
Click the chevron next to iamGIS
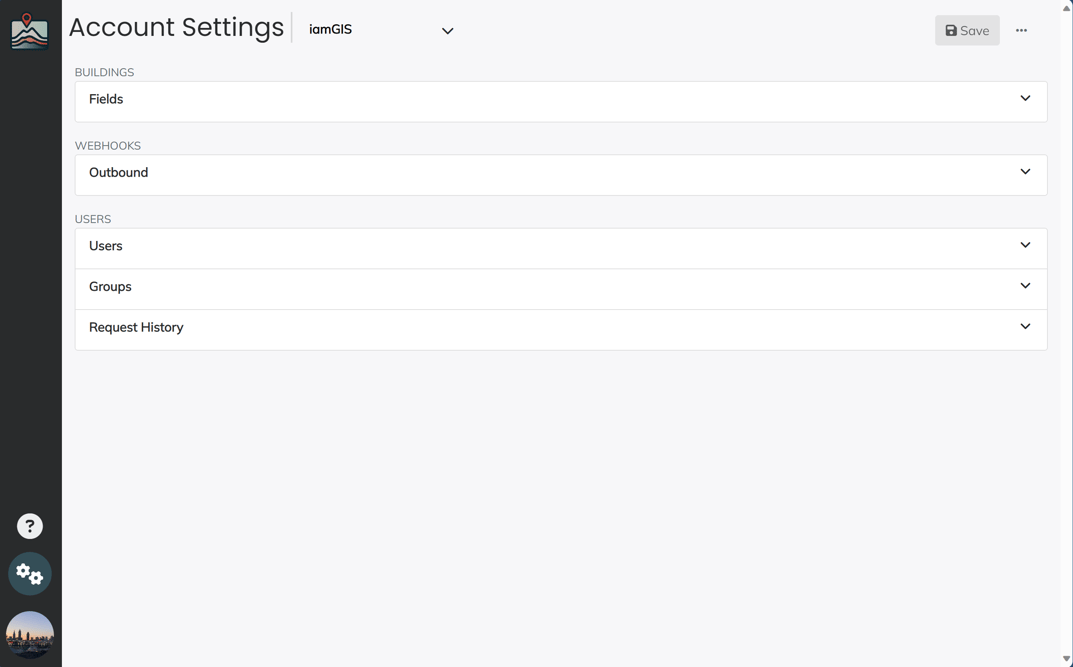448,31
